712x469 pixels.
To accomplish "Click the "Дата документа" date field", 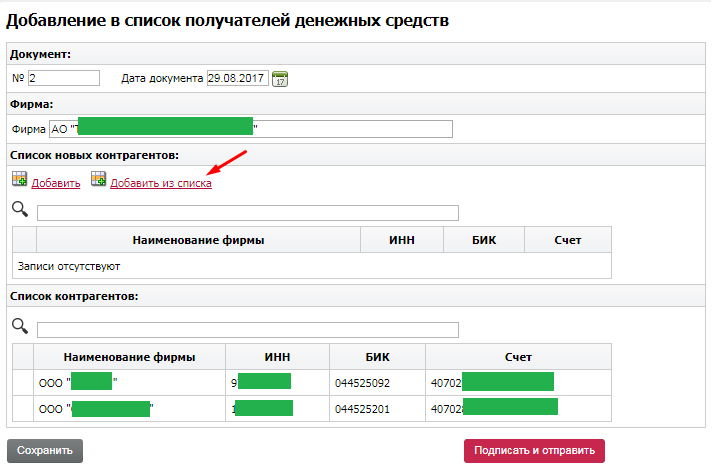I will pos(237,78).
